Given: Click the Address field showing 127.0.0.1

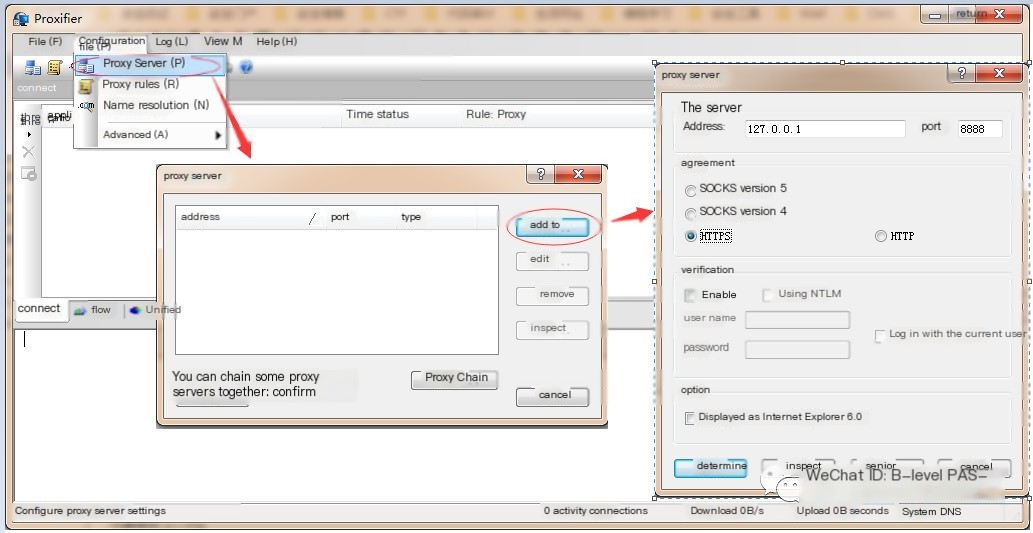Looking at the screenshot, I should [x=825, y=129].
